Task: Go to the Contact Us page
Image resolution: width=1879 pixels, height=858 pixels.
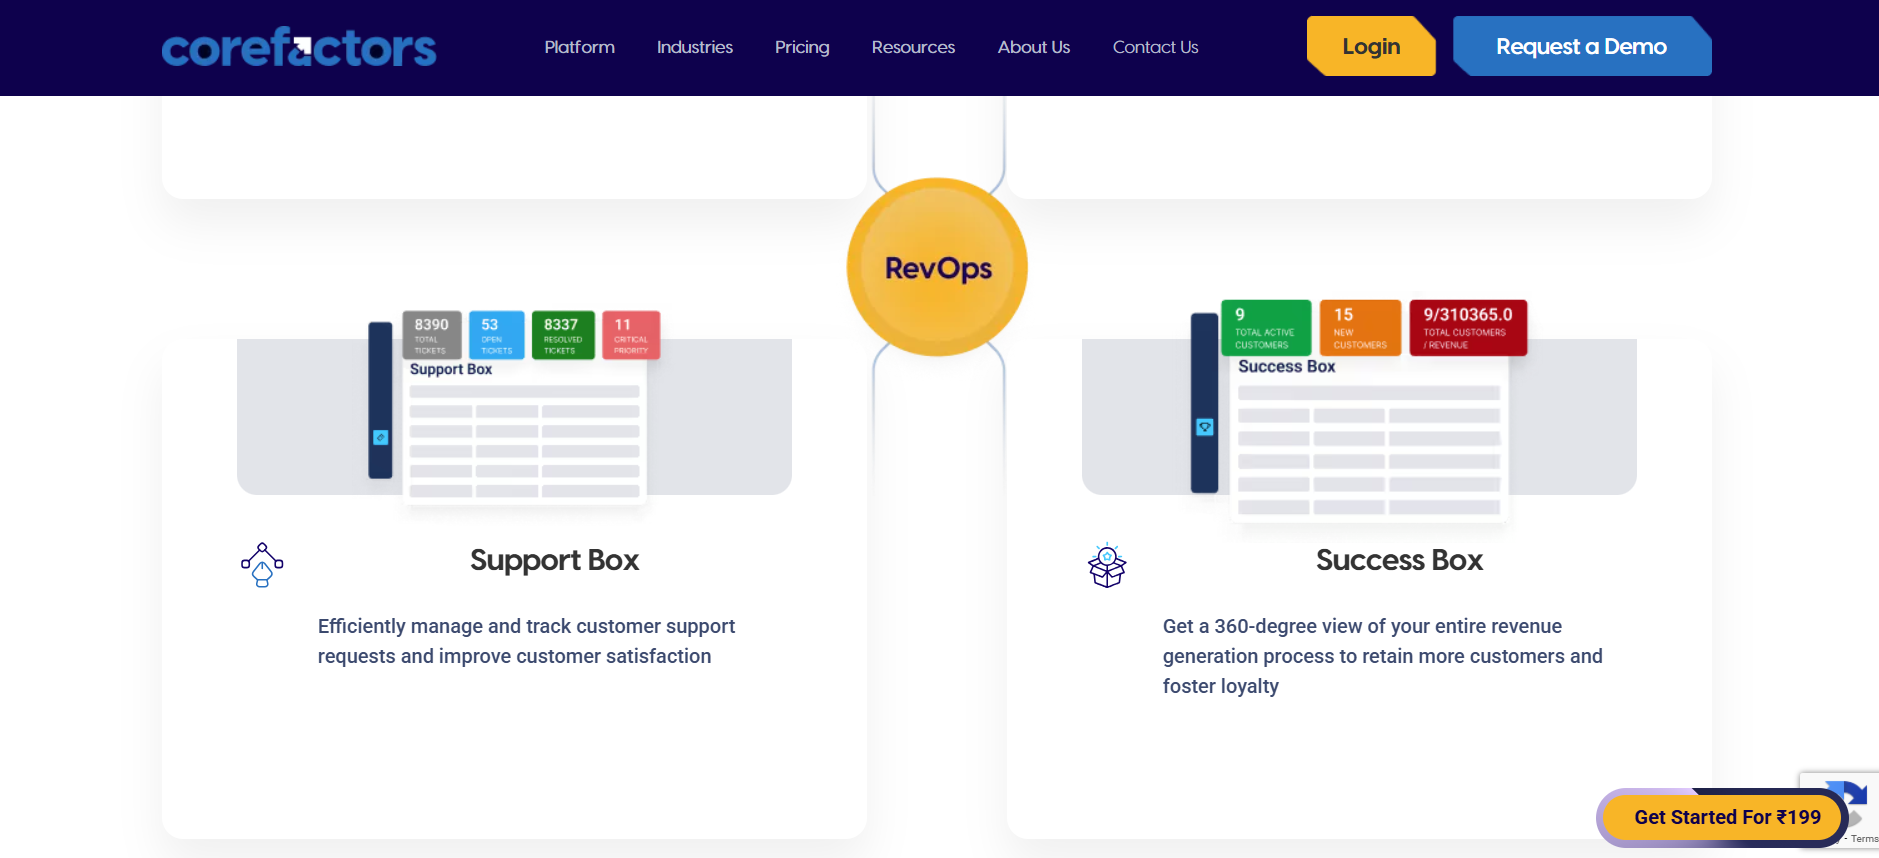Action: point(1155,47)
